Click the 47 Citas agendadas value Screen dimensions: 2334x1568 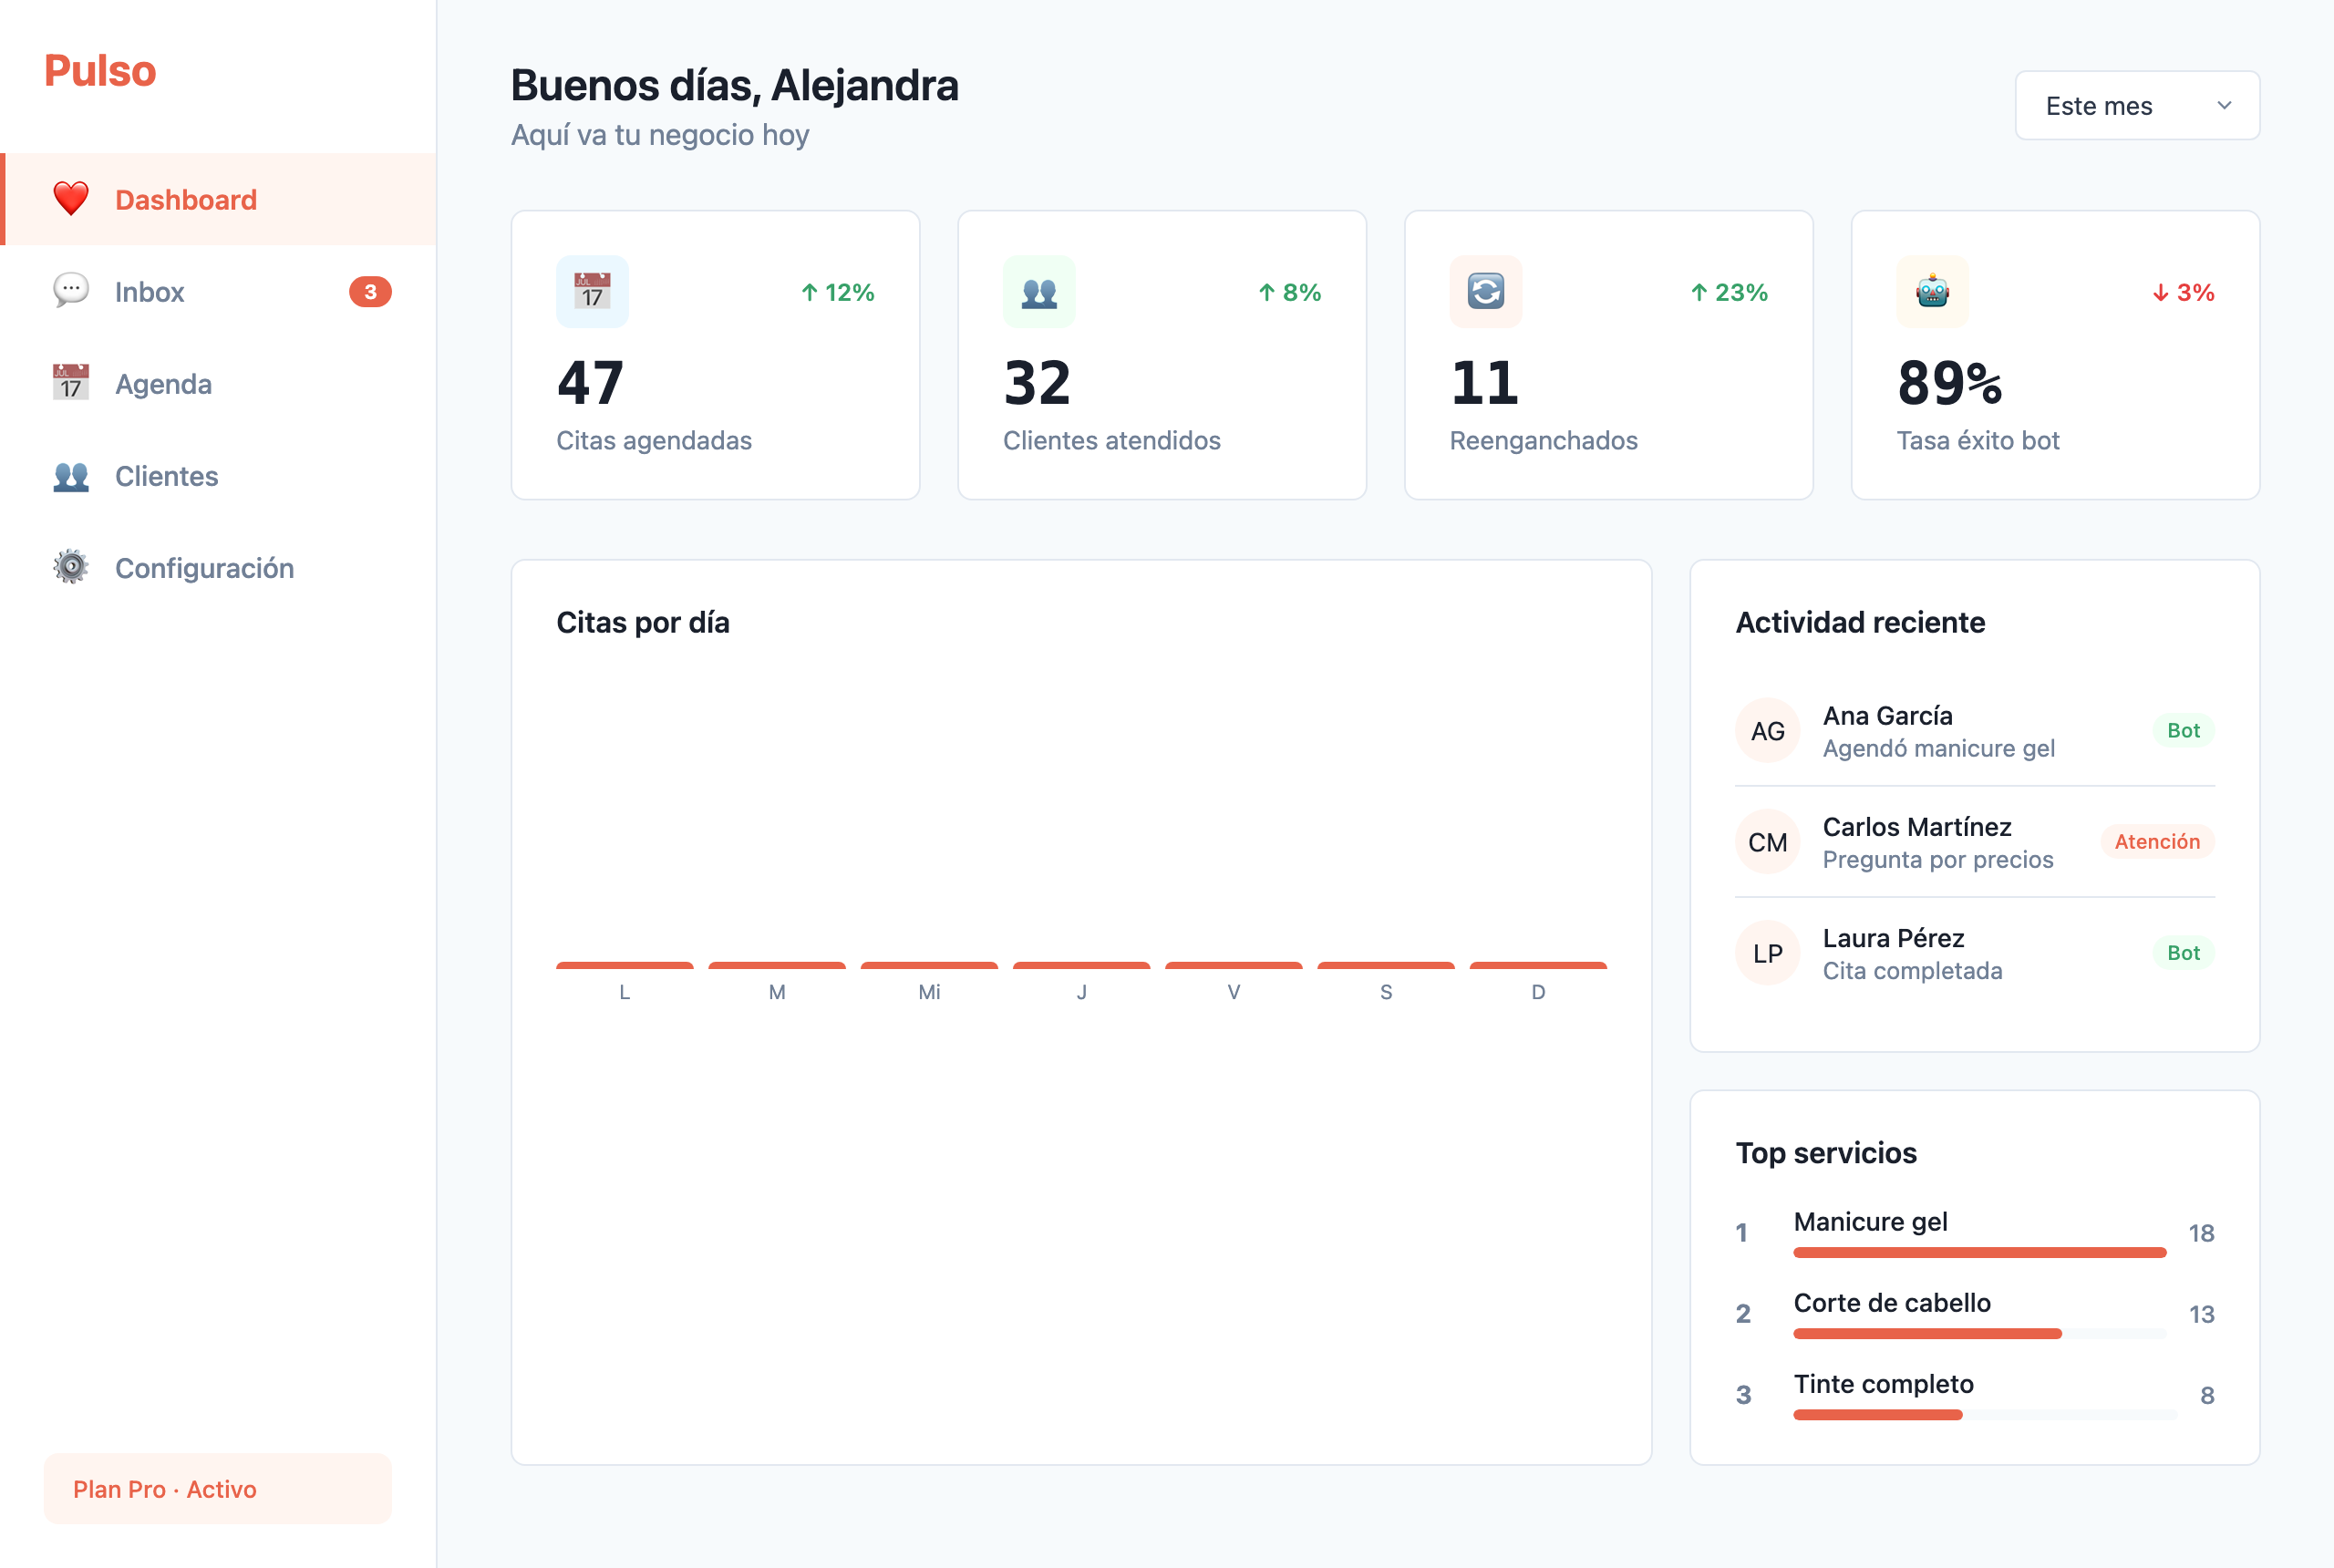pos(590,383)
